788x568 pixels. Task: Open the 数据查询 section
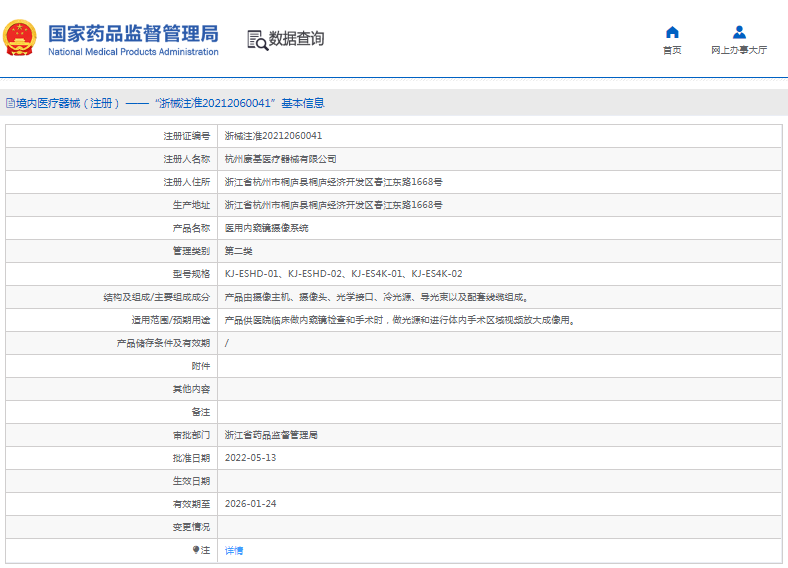click(x=296, y=39)
